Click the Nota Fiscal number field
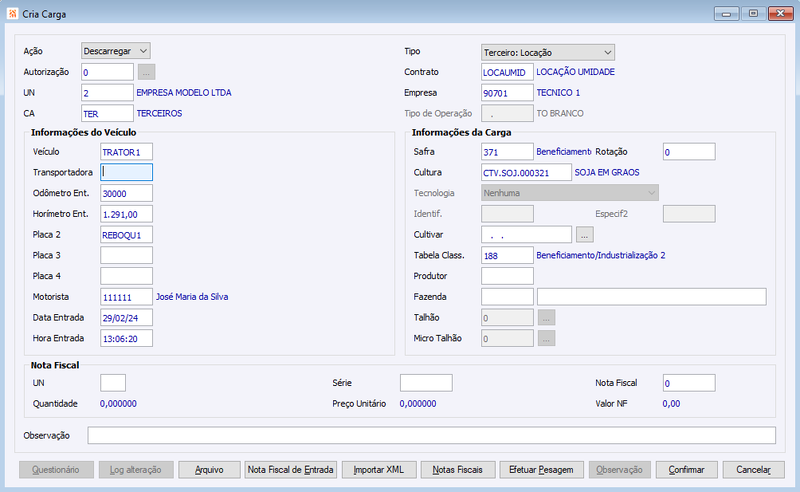This screenshot has width=800, height=492. coord(689,383)
